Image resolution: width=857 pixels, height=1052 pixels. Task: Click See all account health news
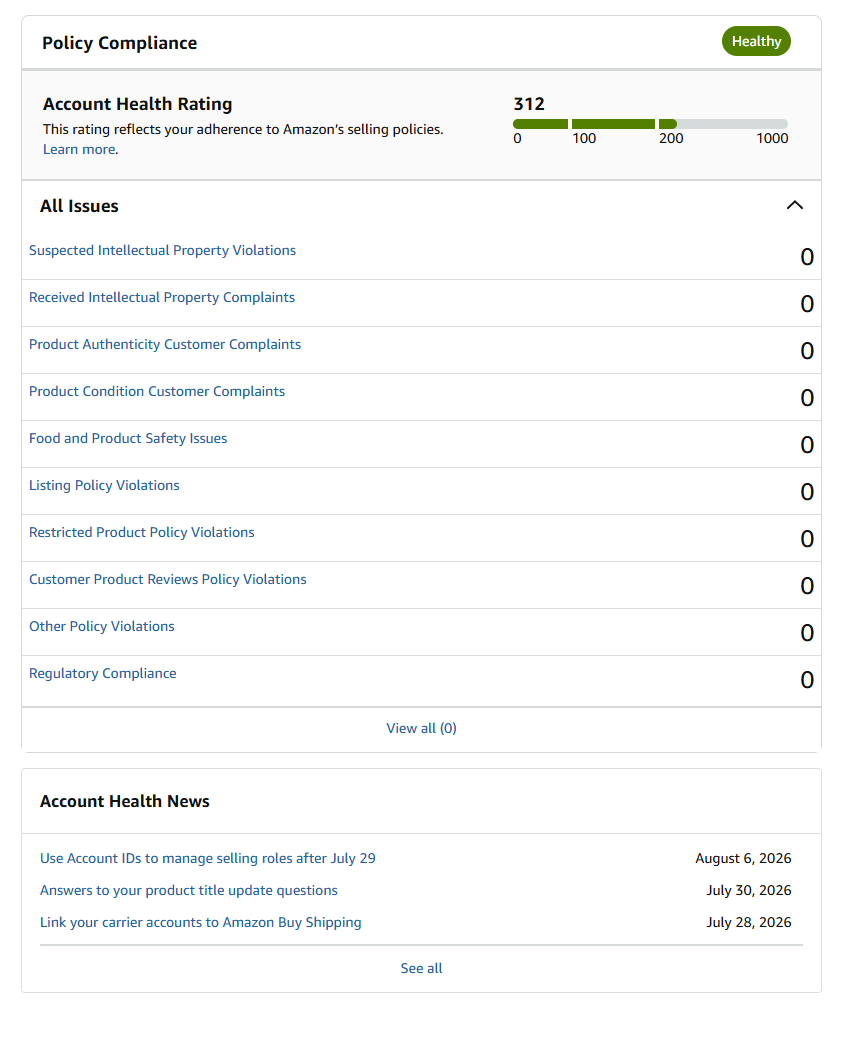tap(421, 968)
